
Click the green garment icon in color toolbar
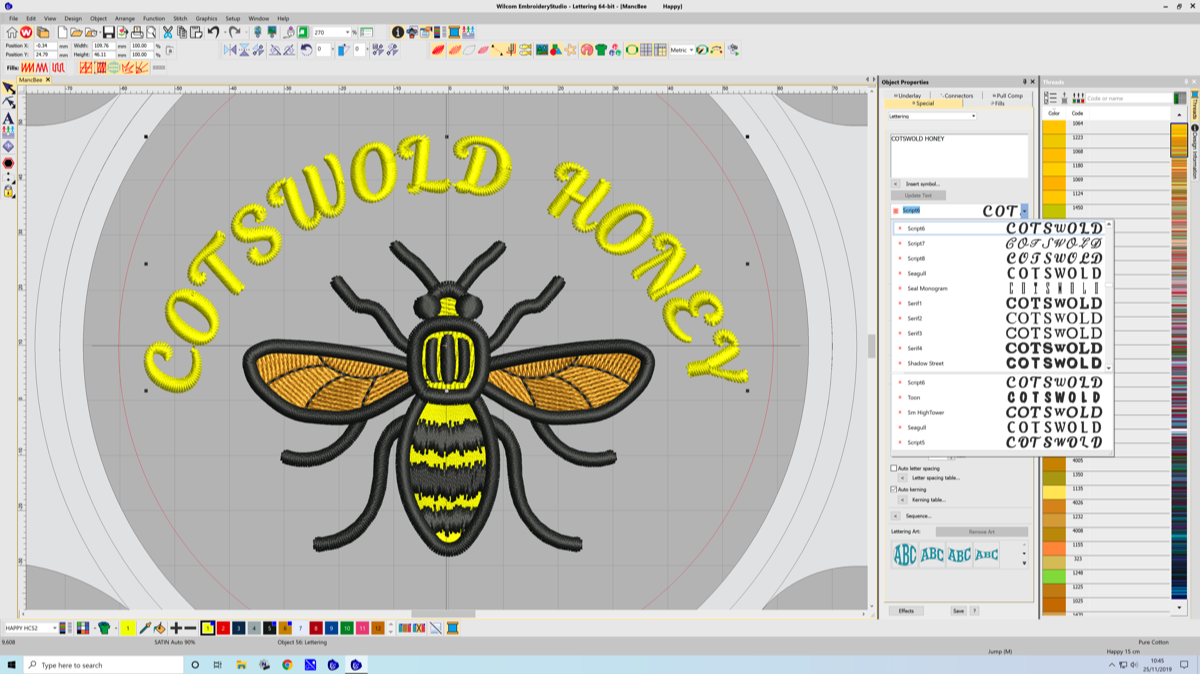[104, 628]
